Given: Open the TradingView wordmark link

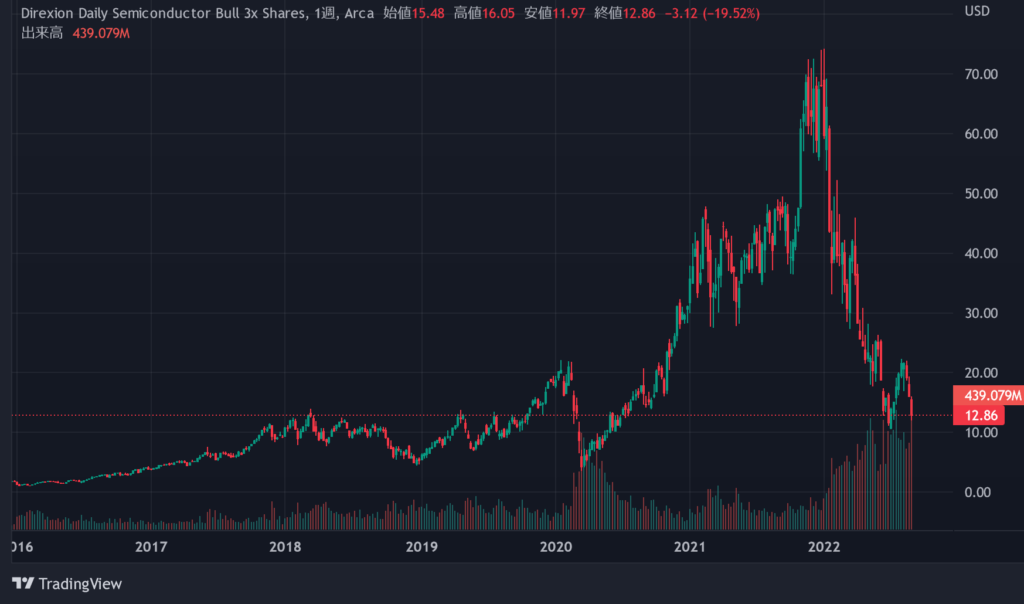Looking at the screenshot, I should 80,584.
